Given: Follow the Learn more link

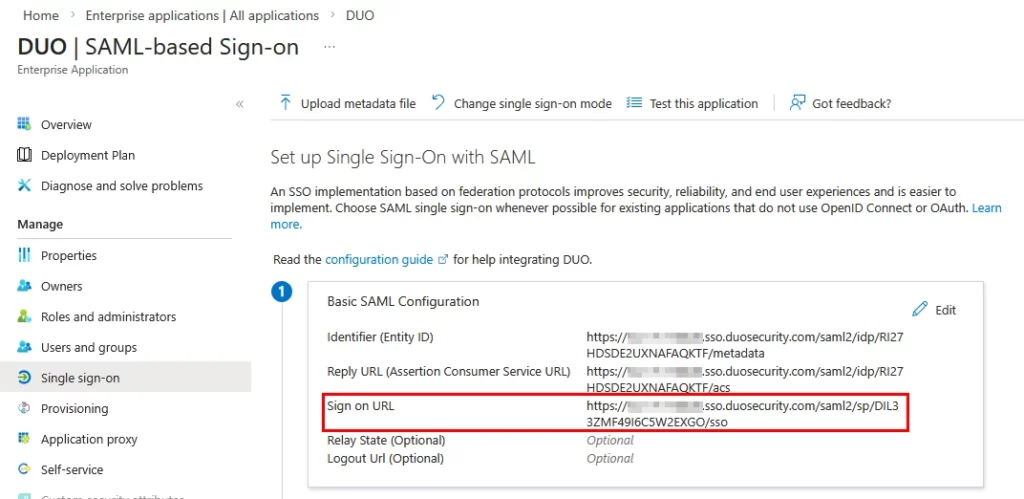Looking at the screenshot, I should [x=987, y=208].
